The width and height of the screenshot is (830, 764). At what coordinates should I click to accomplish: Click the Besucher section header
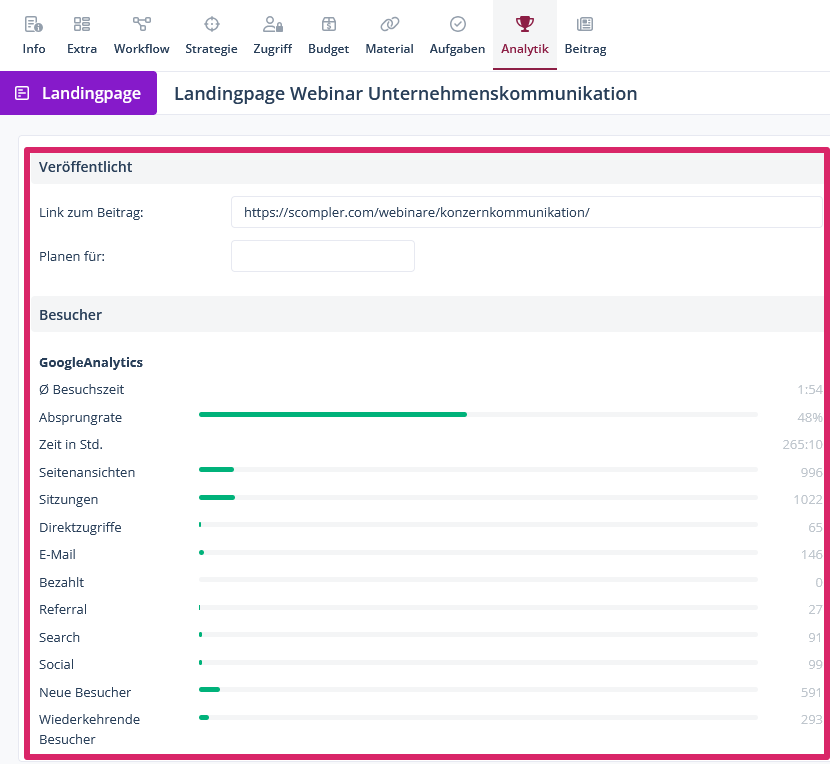tap(71, 315)
